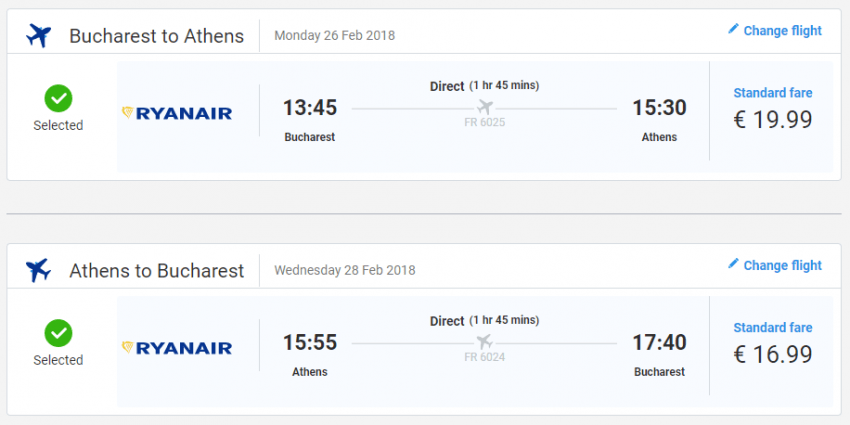Screen dimensions: 850x425
Task: Toggle the green Selected checkmark for return flight
Action: pyautogui.click(x=58, y=333)
